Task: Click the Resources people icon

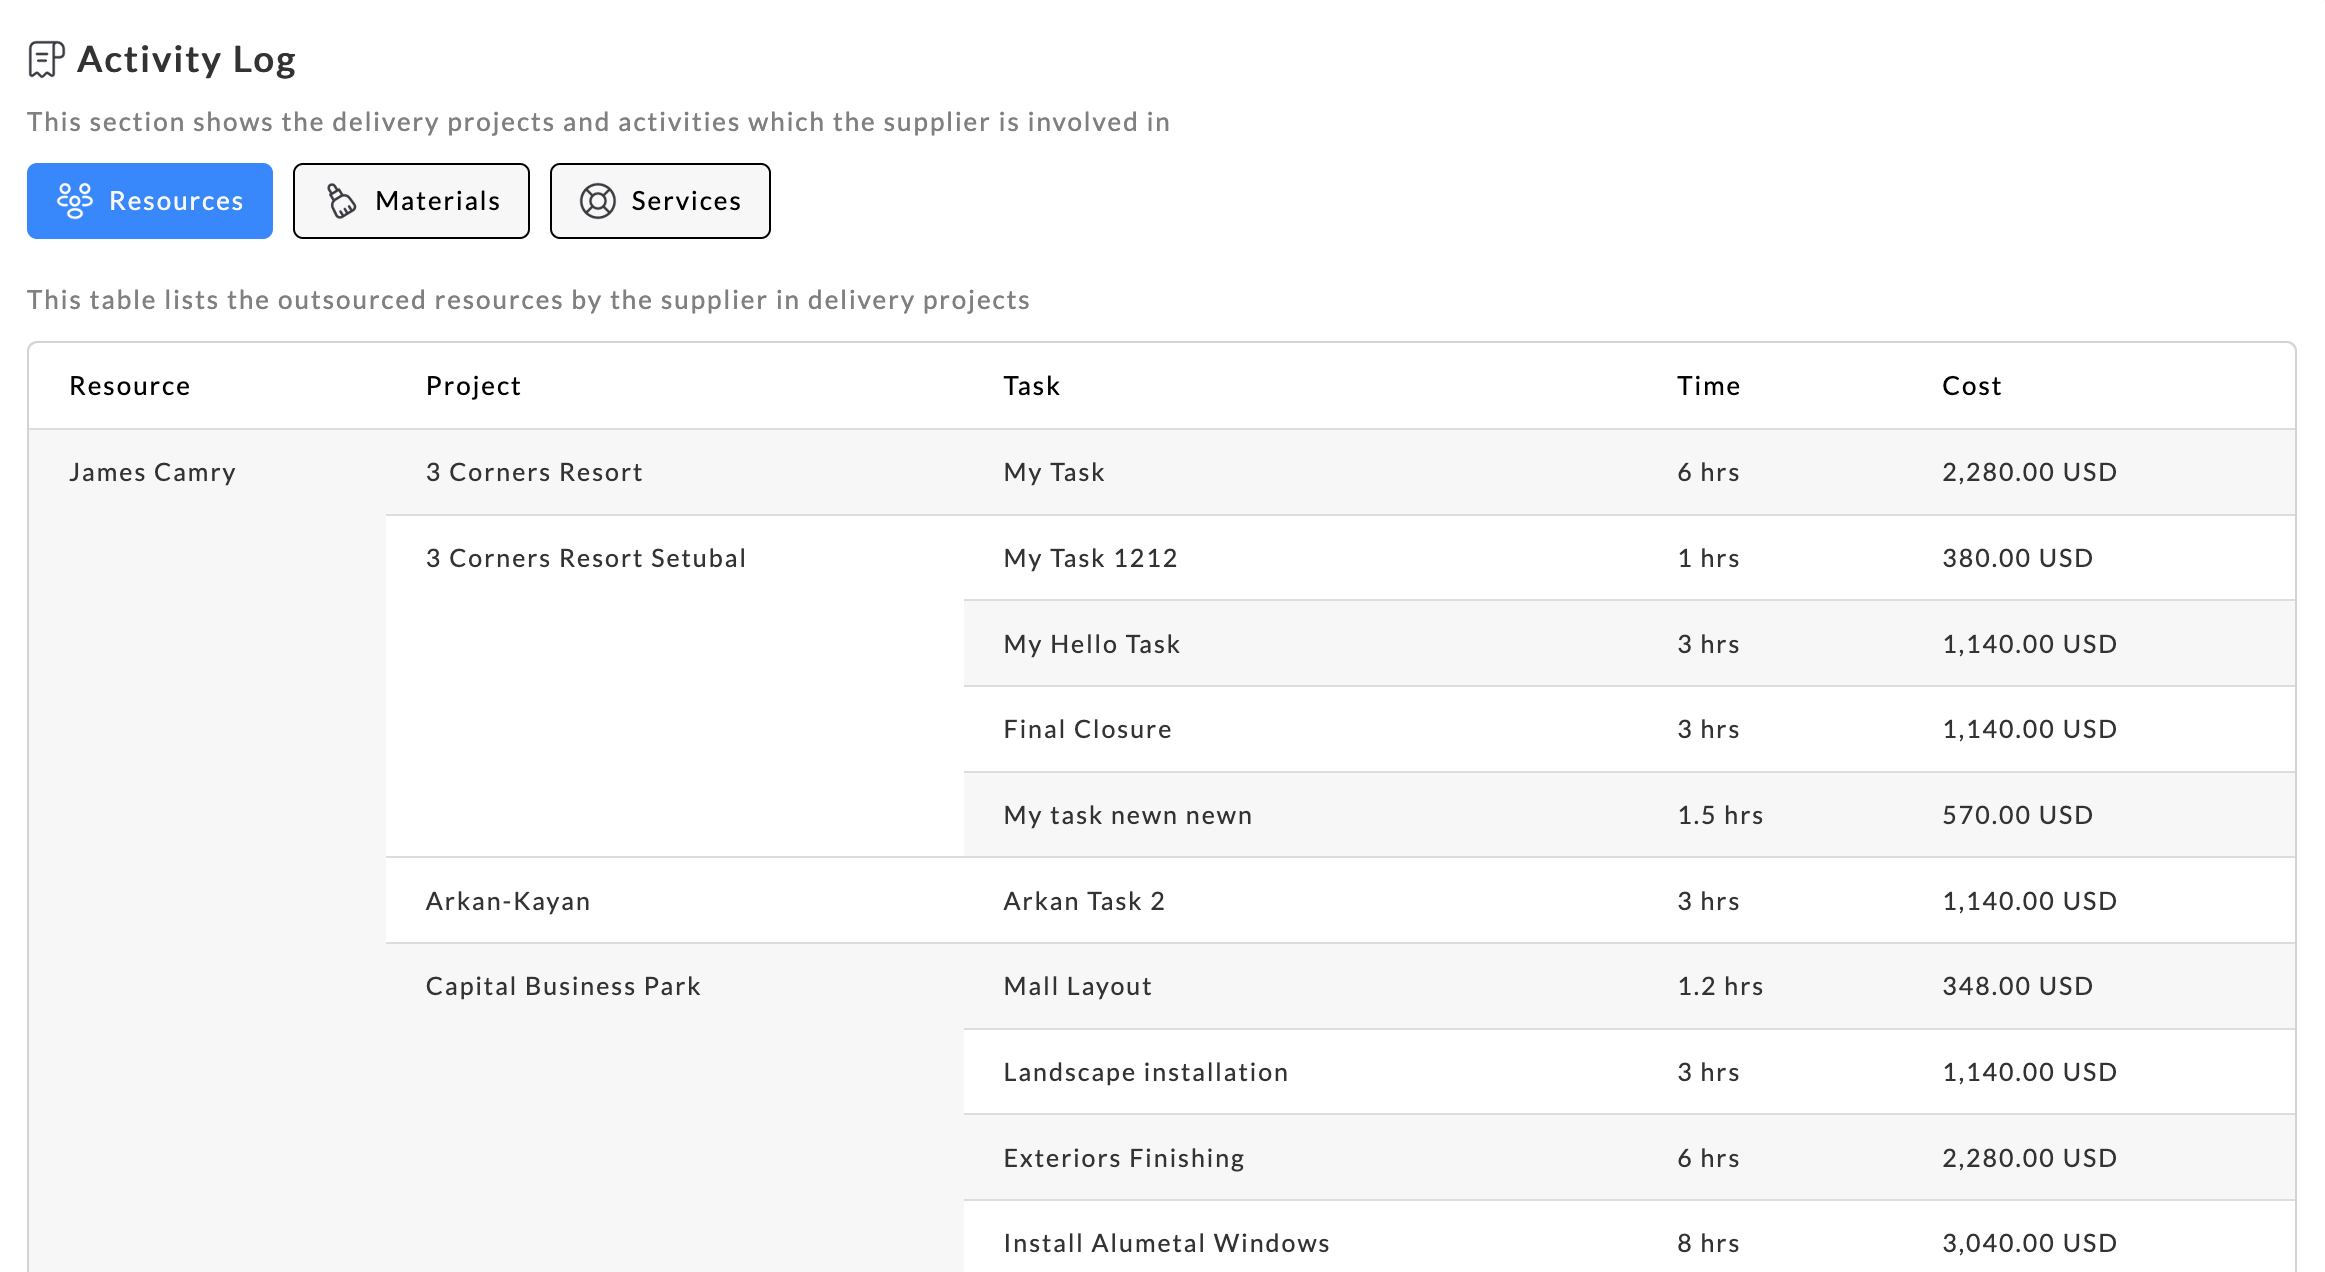Action: click(x=75, y=201)
